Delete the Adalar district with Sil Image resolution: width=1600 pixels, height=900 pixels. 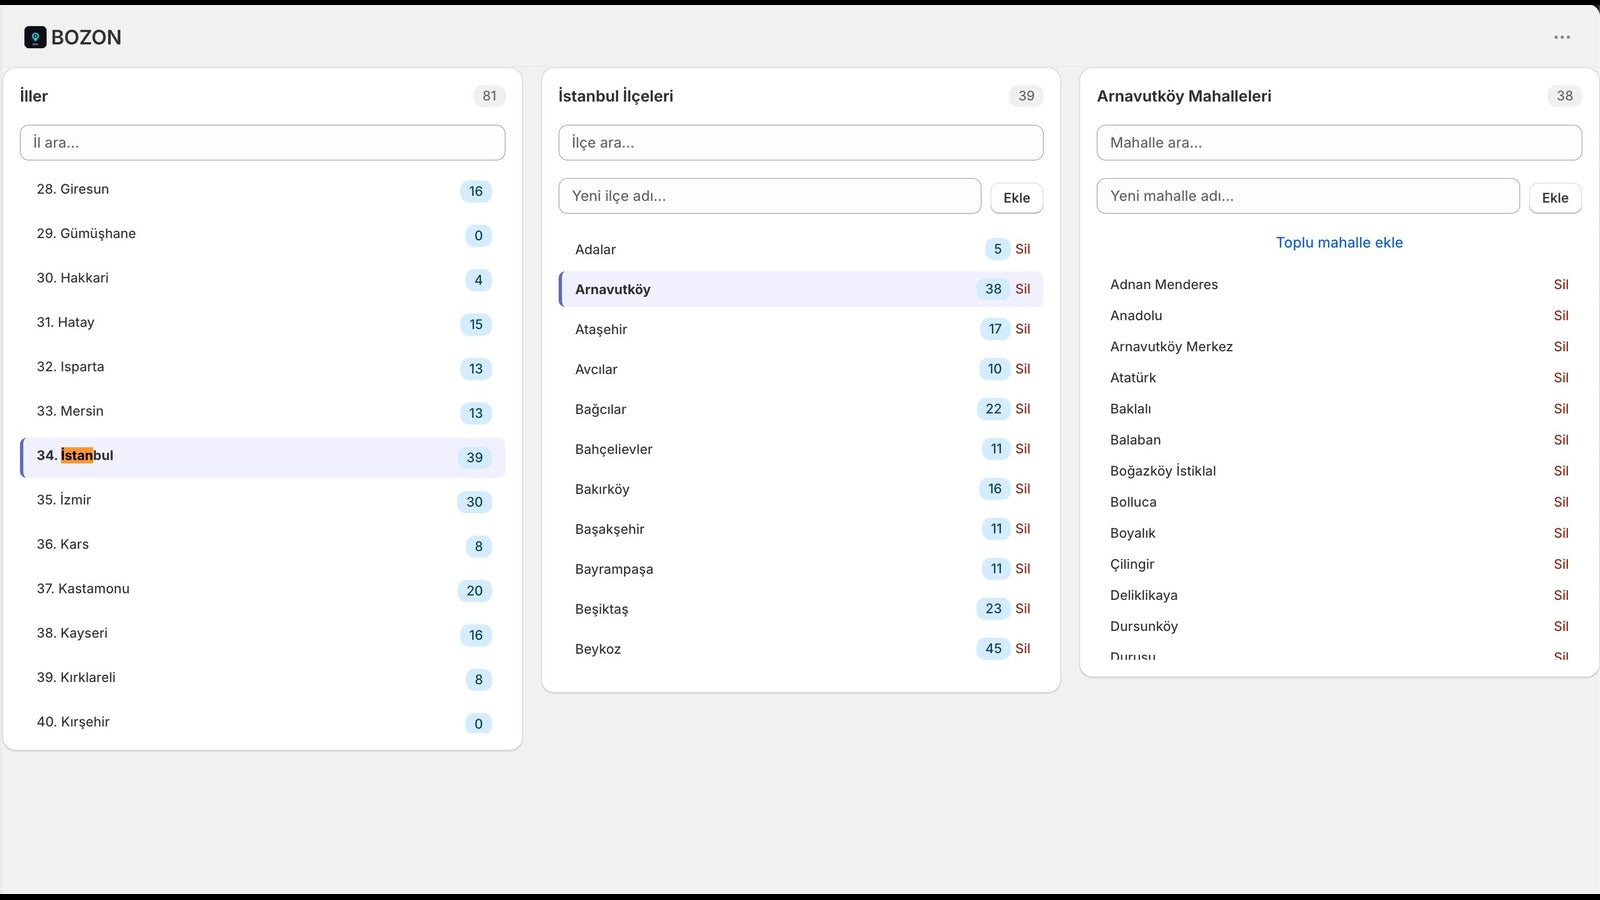coord(1022,249)
